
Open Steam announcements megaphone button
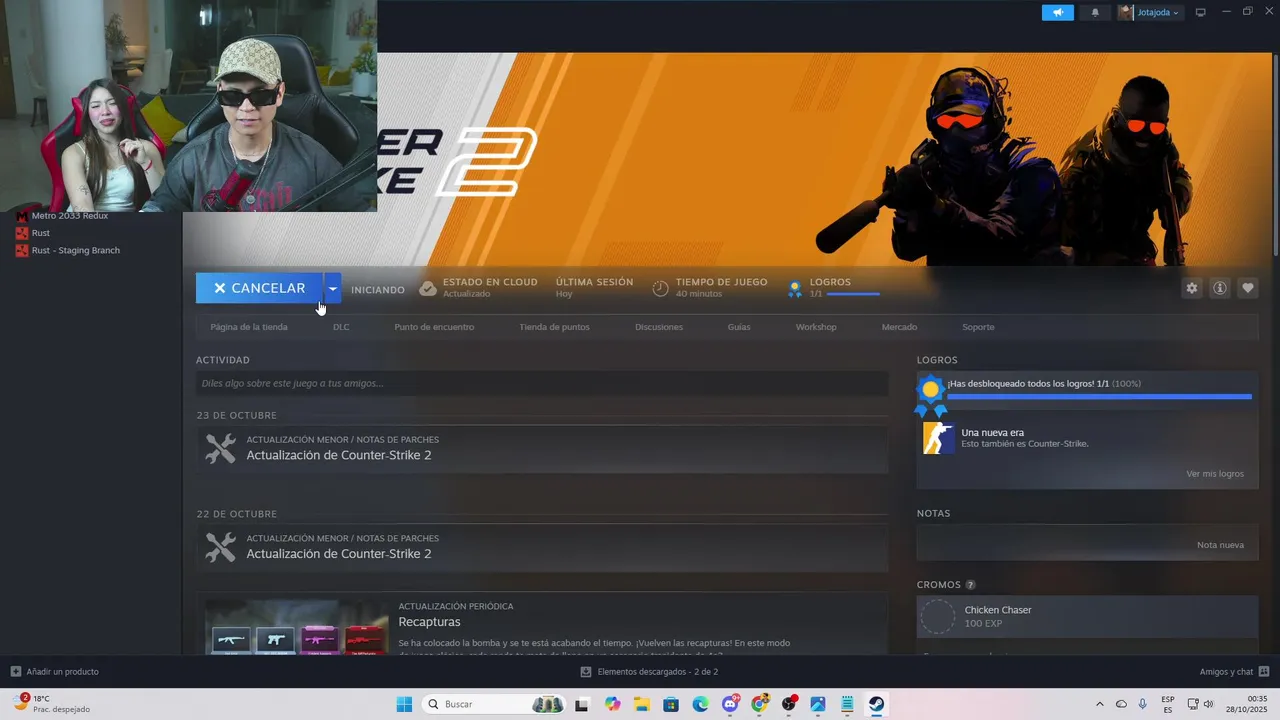(1057, 12)
